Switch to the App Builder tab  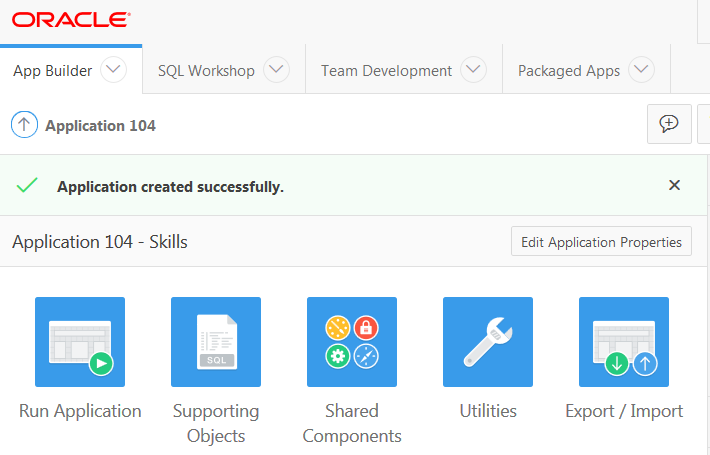53,71
